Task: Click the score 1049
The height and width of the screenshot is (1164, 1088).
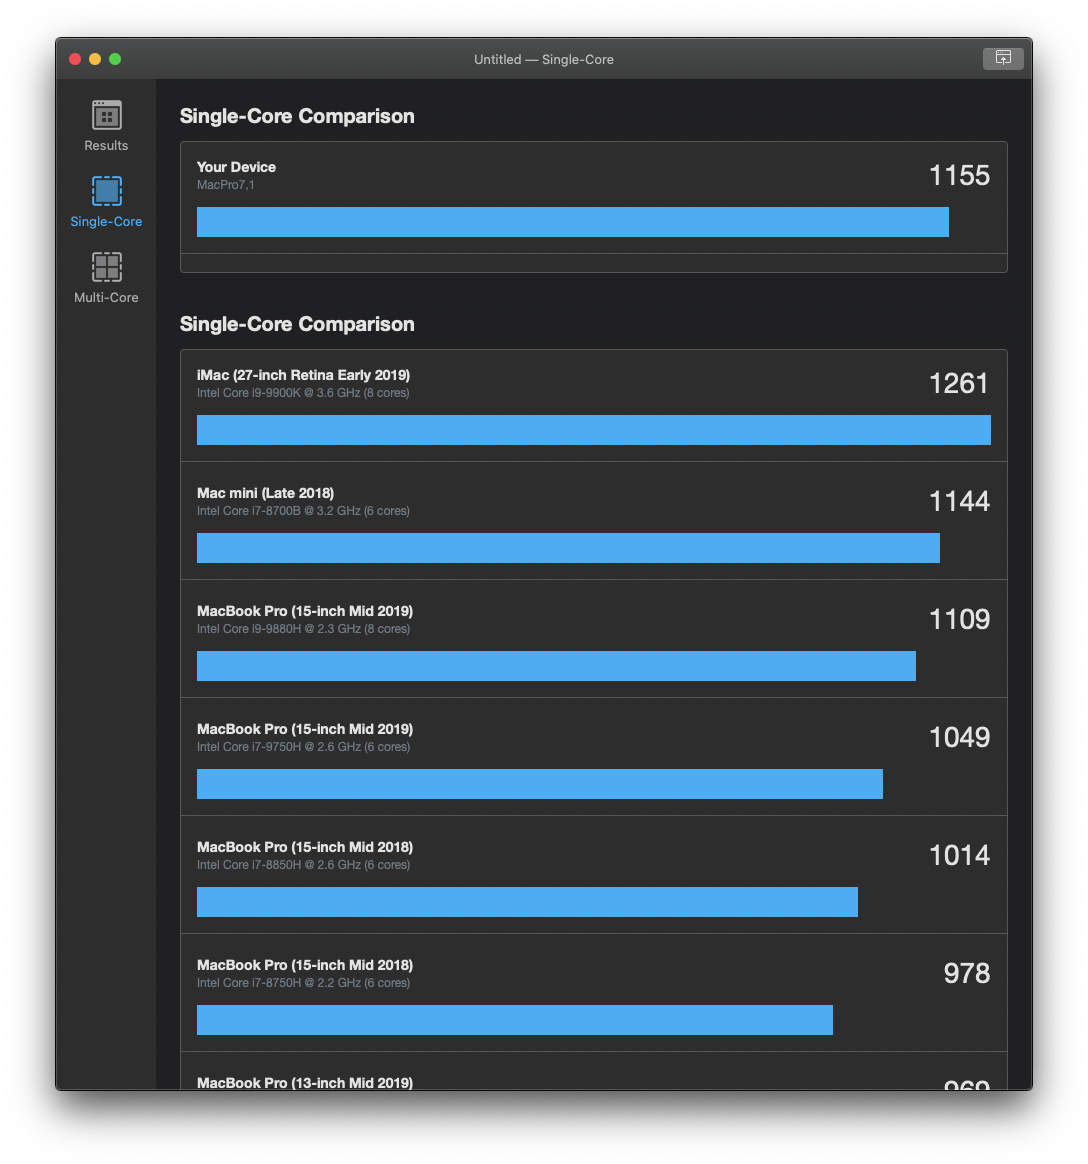Action: pyautogui.click(x=960, y=738)
